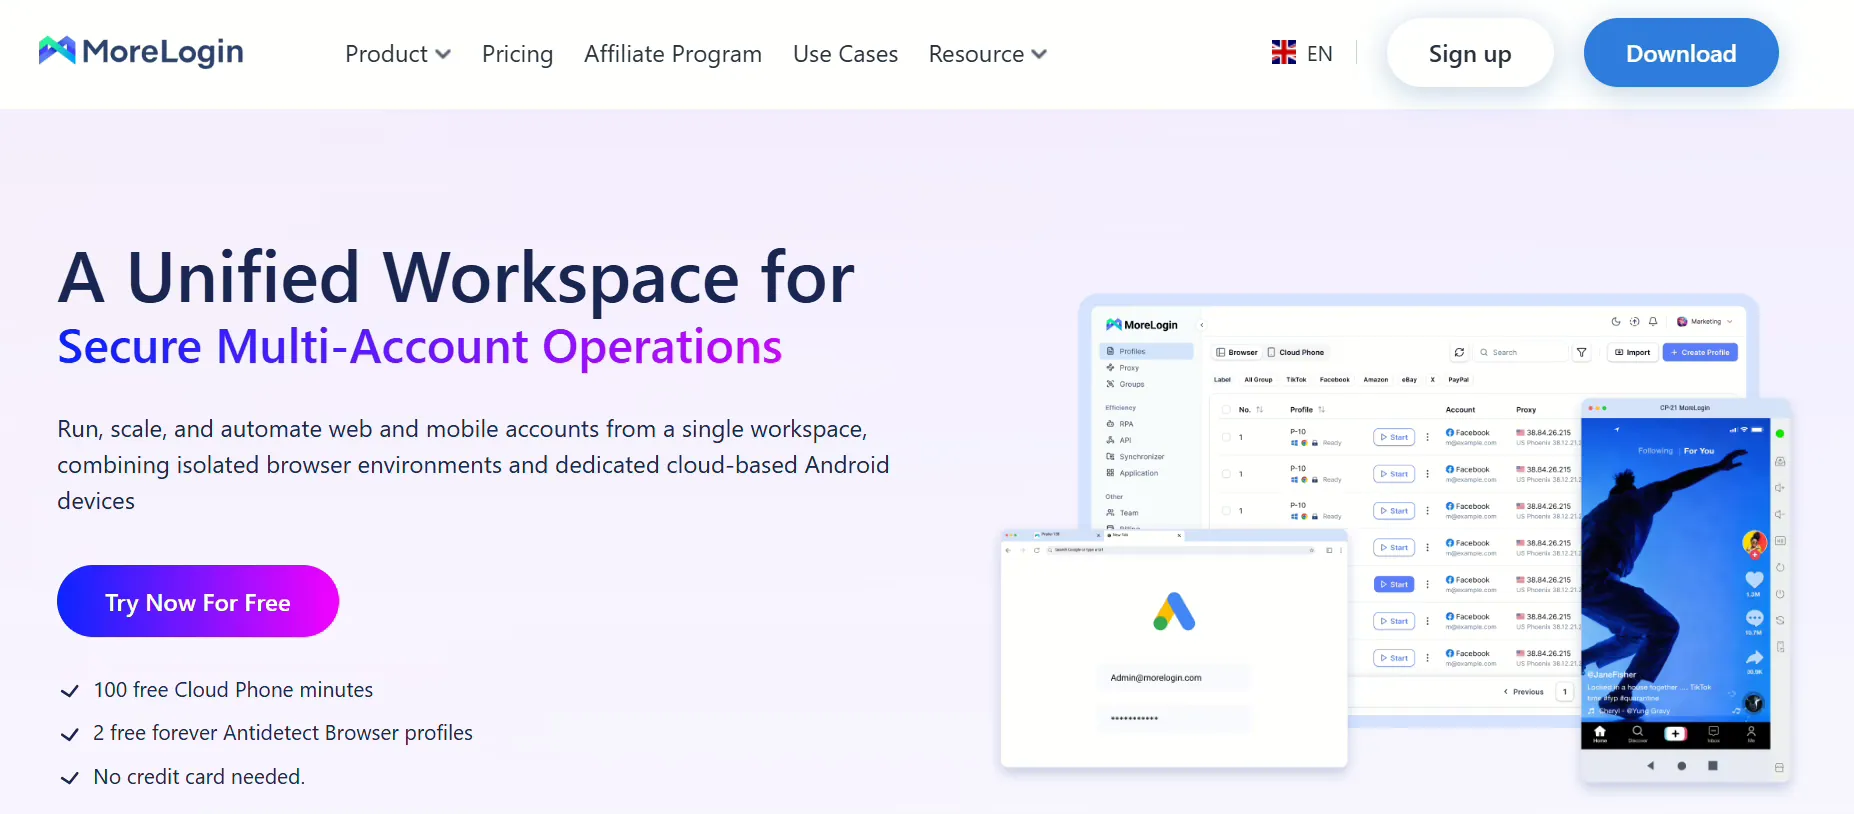Image resolution: width=1854 pixels, height=814 pixels.
Task: Click the Import button in the app preview
Action: click(x=1632, y=352)
